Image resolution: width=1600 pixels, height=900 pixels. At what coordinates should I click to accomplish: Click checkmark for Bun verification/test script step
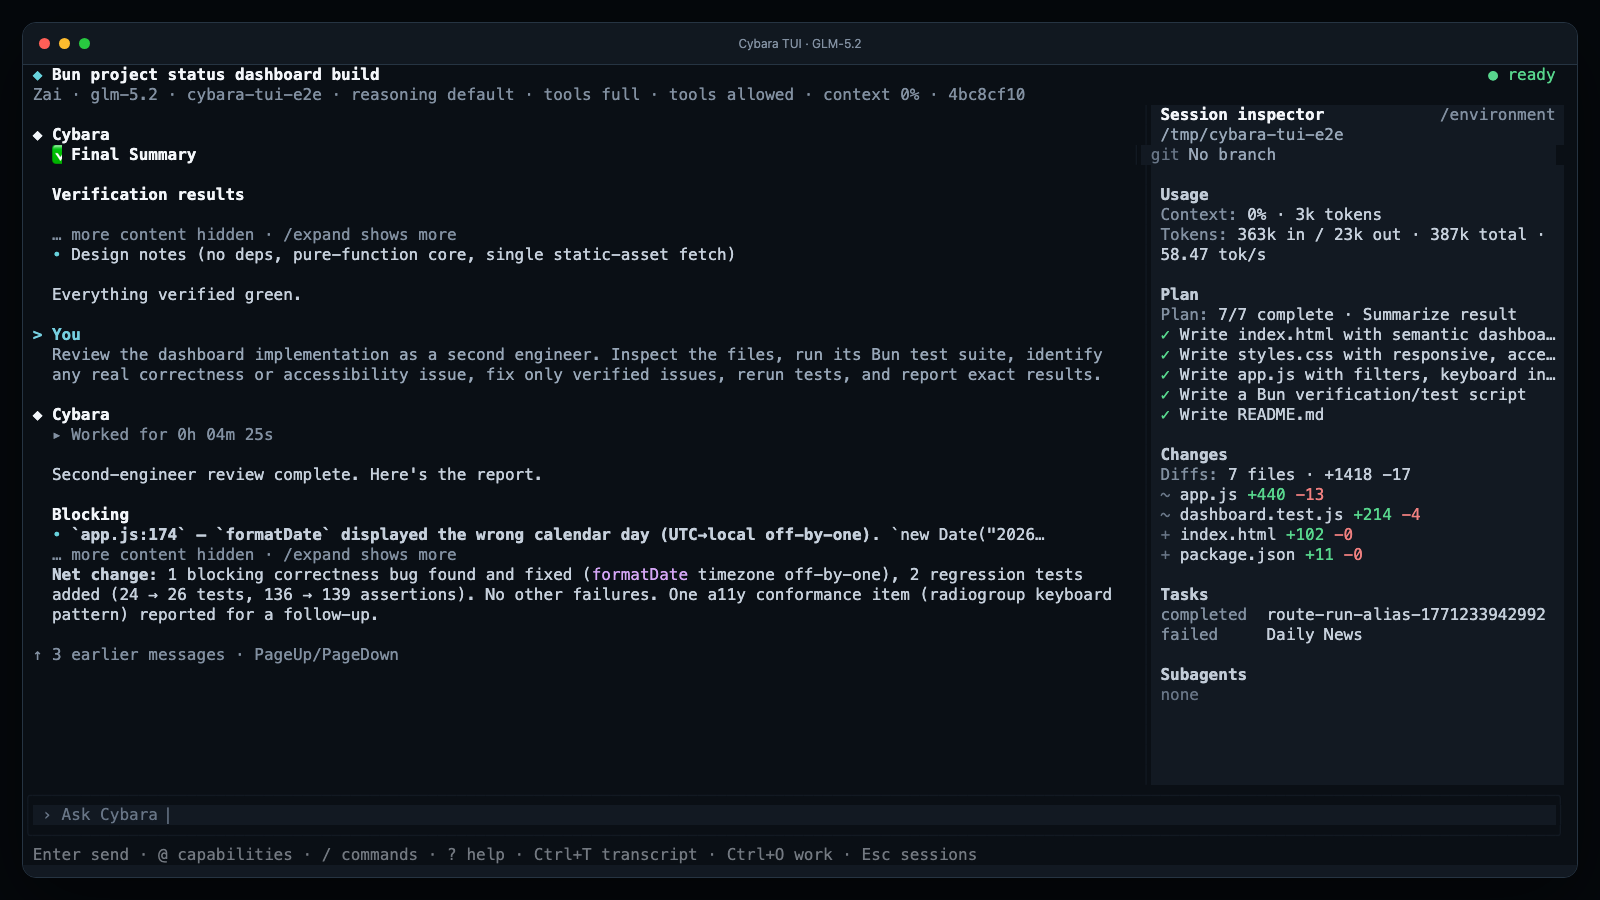pos(1165,395)
